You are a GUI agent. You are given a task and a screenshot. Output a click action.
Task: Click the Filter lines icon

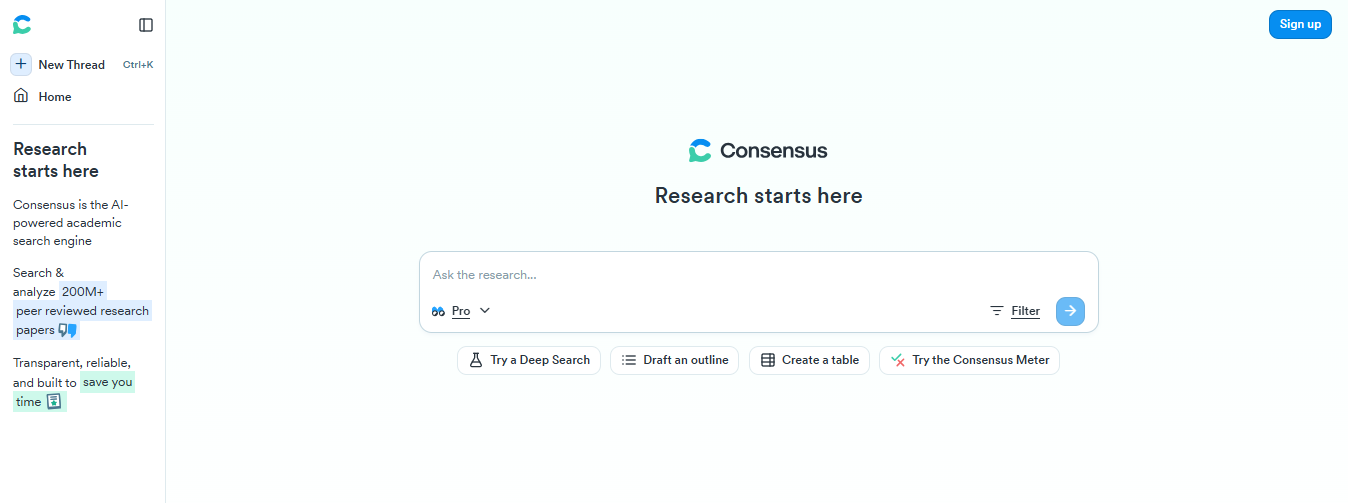pyautogui.click(x=997, y=311)
